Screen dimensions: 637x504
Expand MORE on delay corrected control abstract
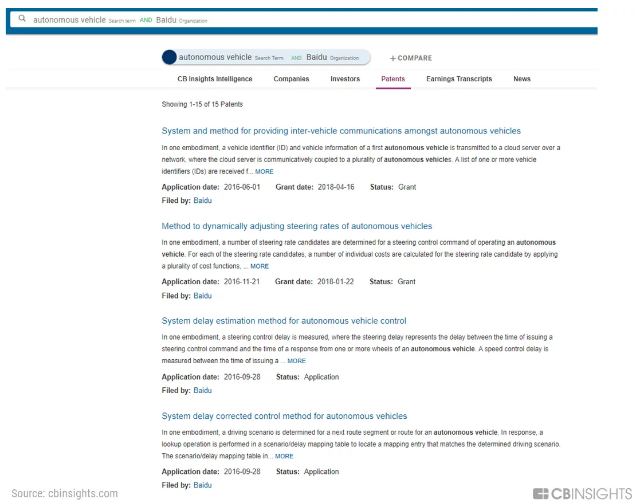(x=284, y=456)
